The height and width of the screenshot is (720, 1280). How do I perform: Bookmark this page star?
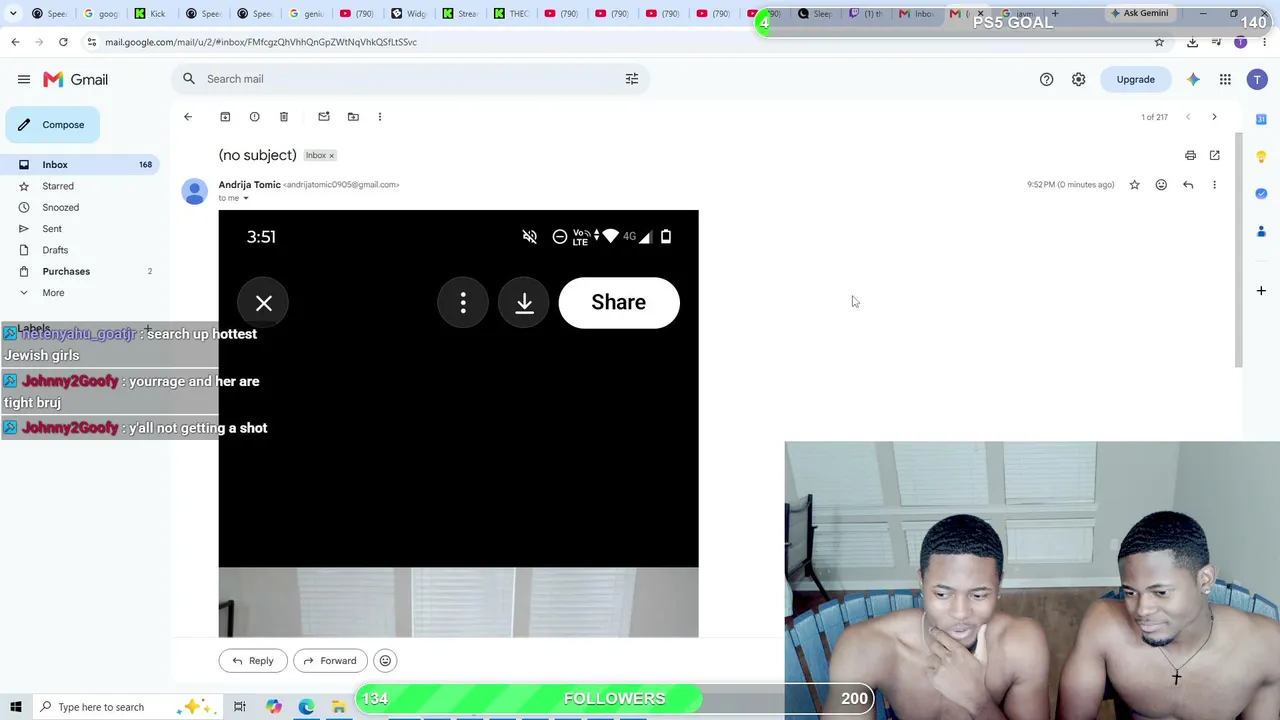coord(1159,42)
